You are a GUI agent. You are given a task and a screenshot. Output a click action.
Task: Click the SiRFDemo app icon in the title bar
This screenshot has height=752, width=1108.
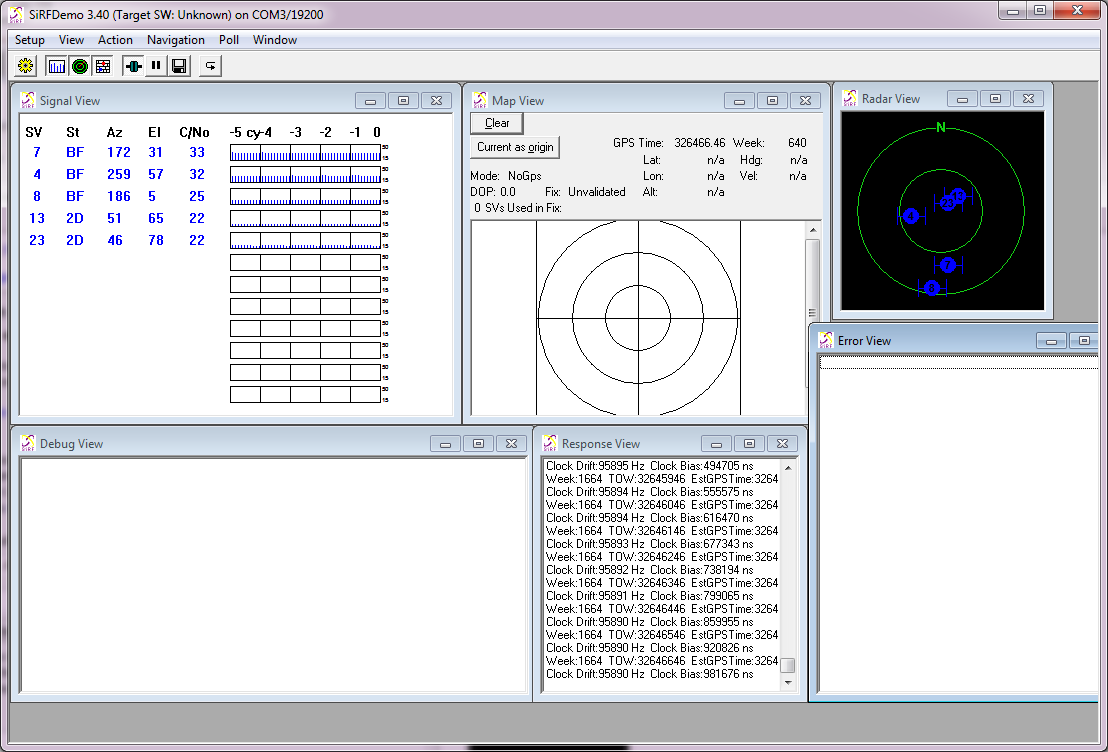[x=17, y=14]
